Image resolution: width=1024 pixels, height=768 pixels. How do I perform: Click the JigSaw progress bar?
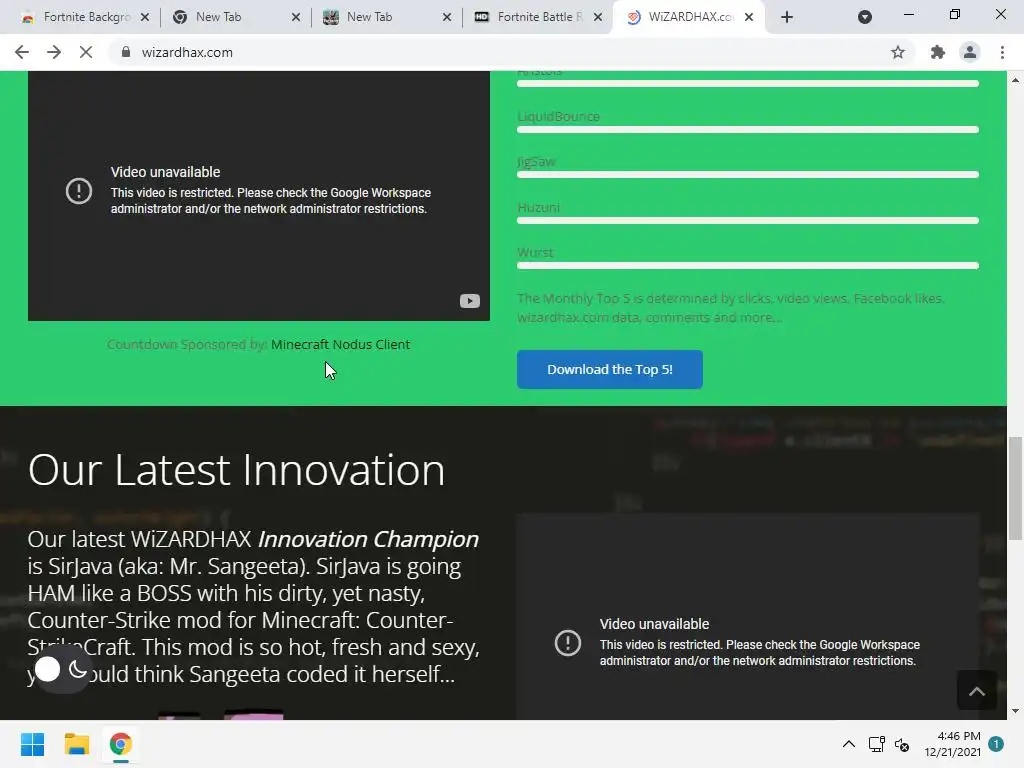tap(748, 175)
